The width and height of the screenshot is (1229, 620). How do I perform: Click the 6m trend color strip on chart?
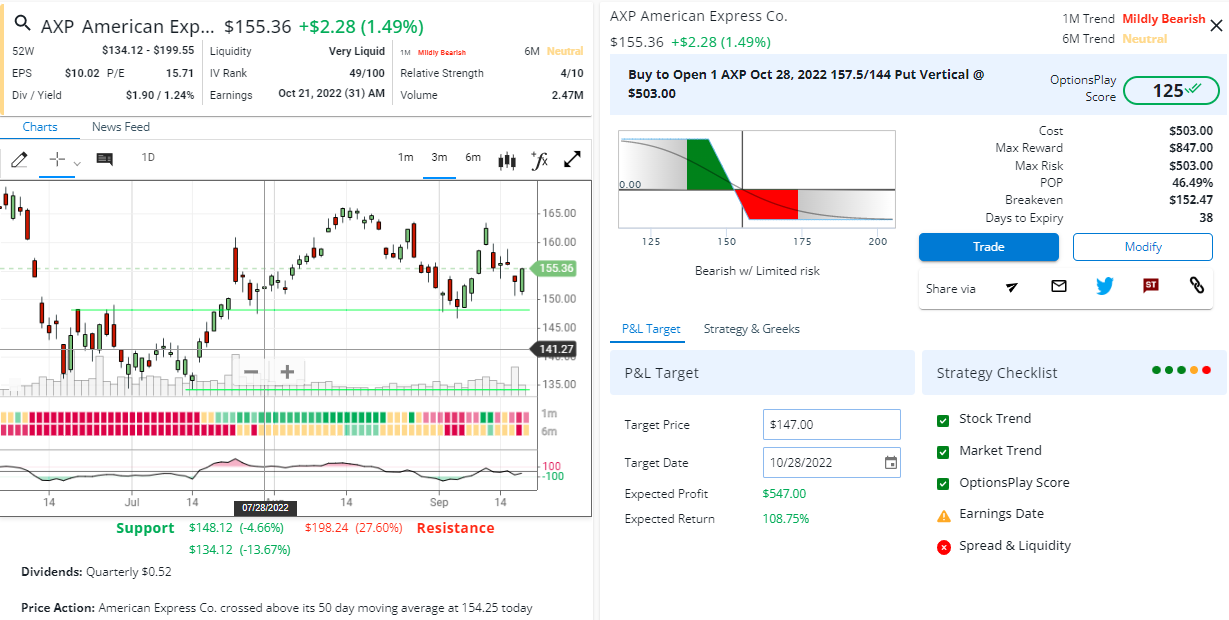266,430
